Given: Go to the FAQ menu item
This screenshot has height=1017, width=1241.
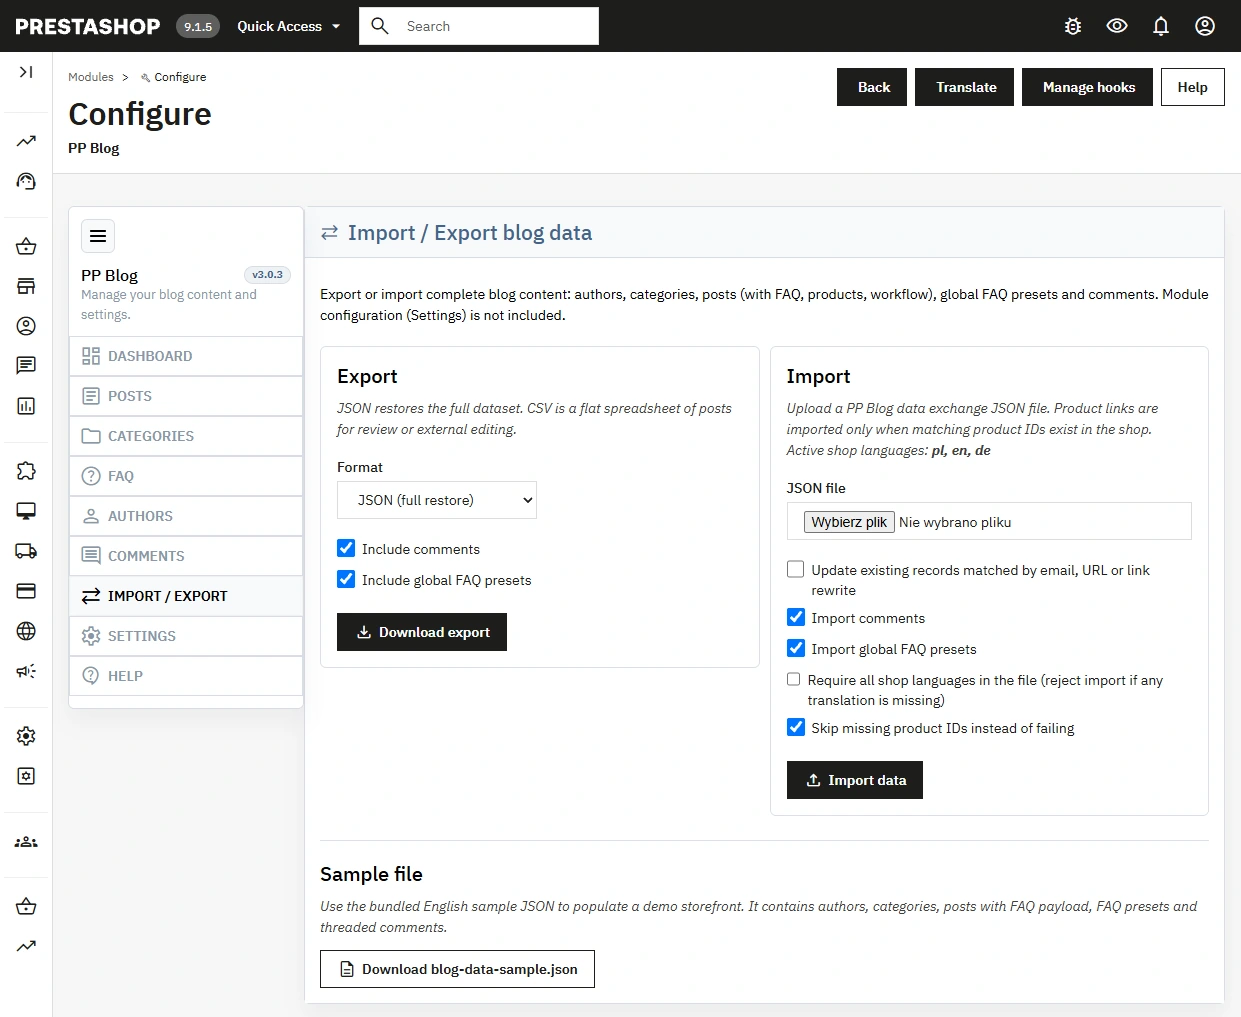Looking at the screenshot, I should 186,476.
